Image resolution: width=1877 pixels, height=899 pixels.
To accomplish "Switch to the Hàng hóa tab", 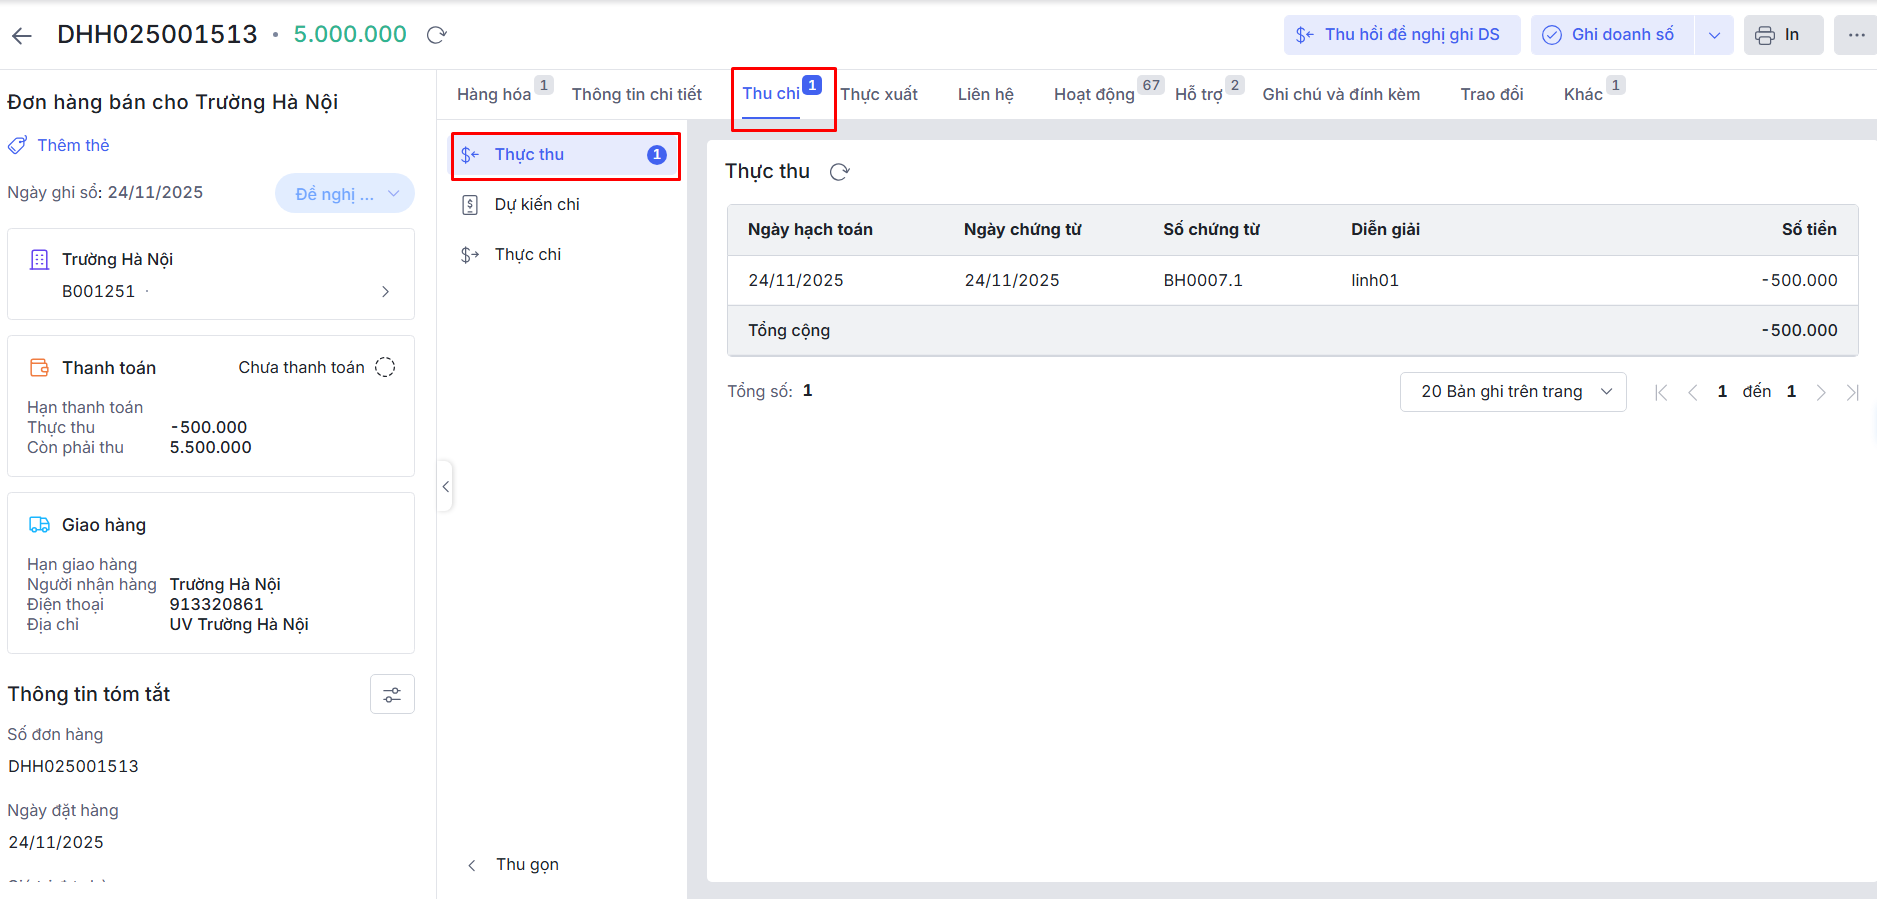I will click(494, 95).
